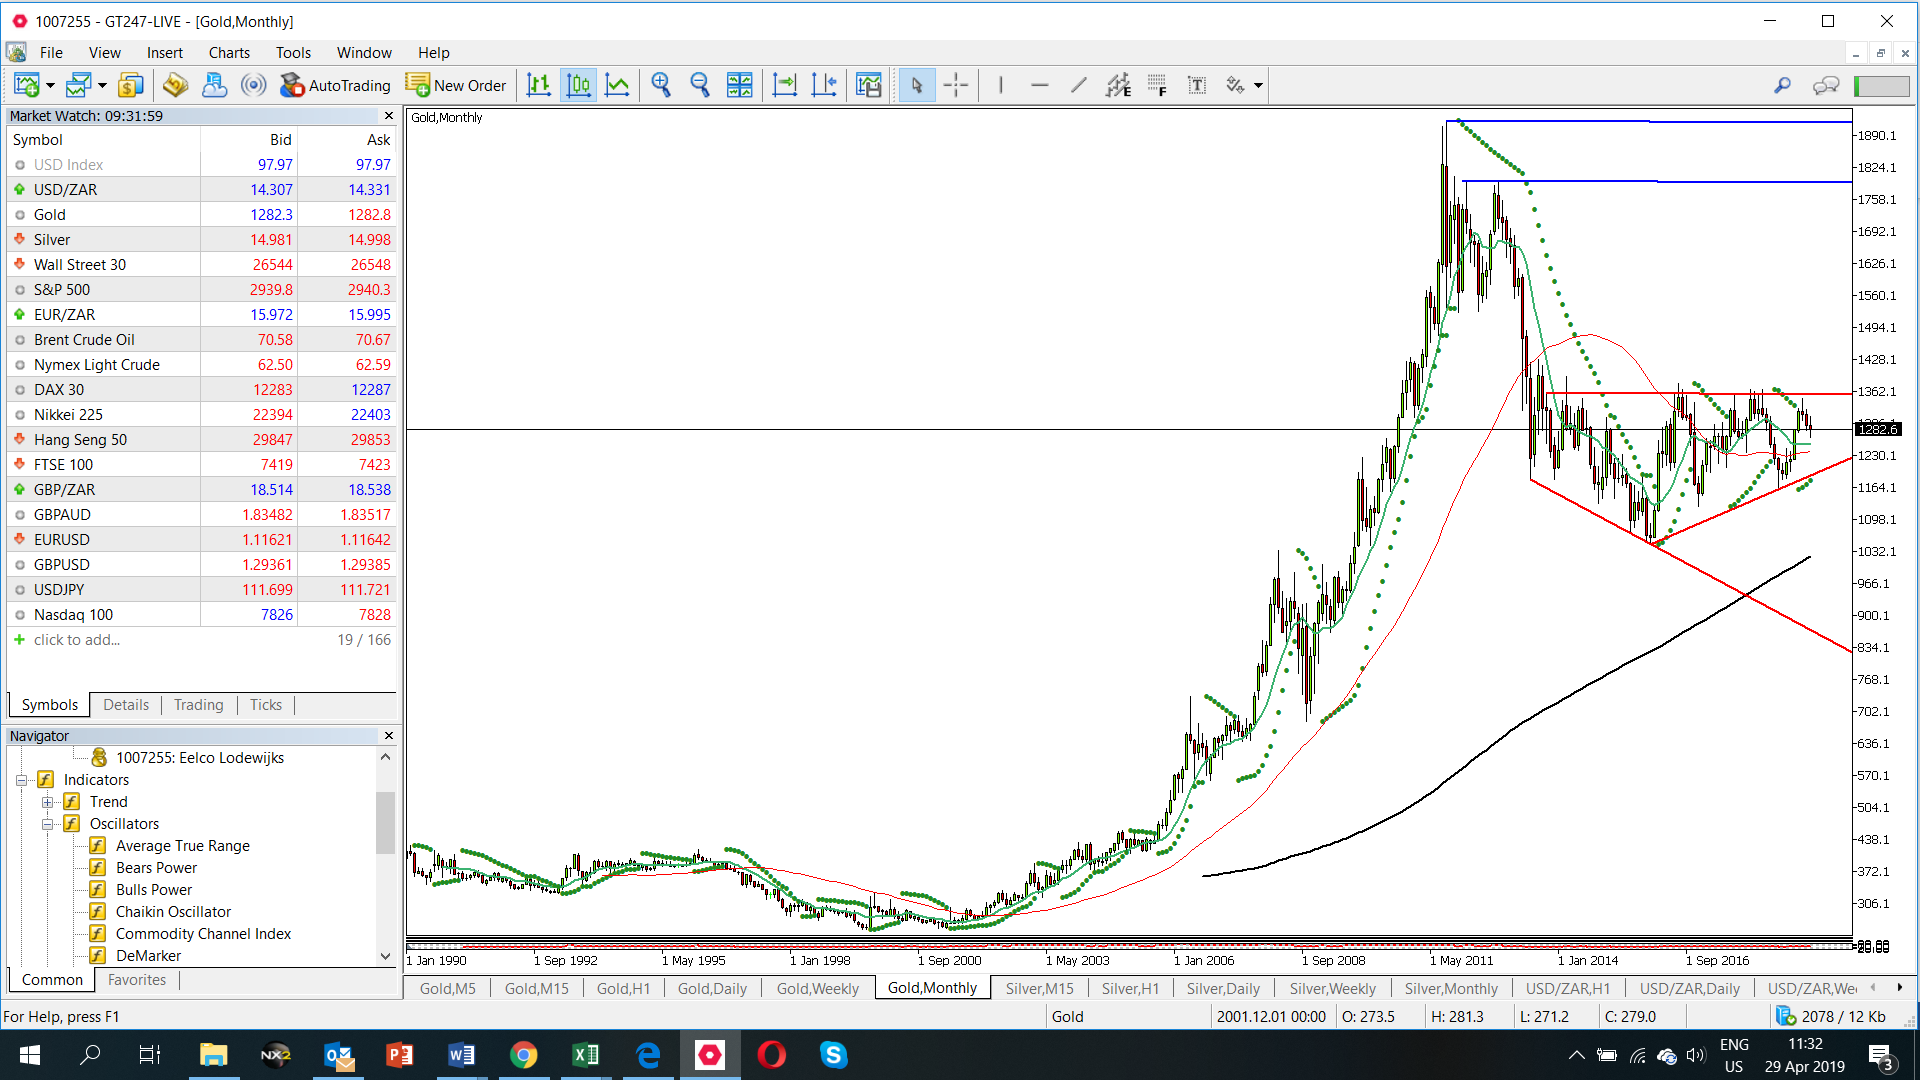Screen dimensions: 1920x1080
Task: Open Opera from the Windows taskbar
Action: pyautogui.click(x=771, y=1055)
